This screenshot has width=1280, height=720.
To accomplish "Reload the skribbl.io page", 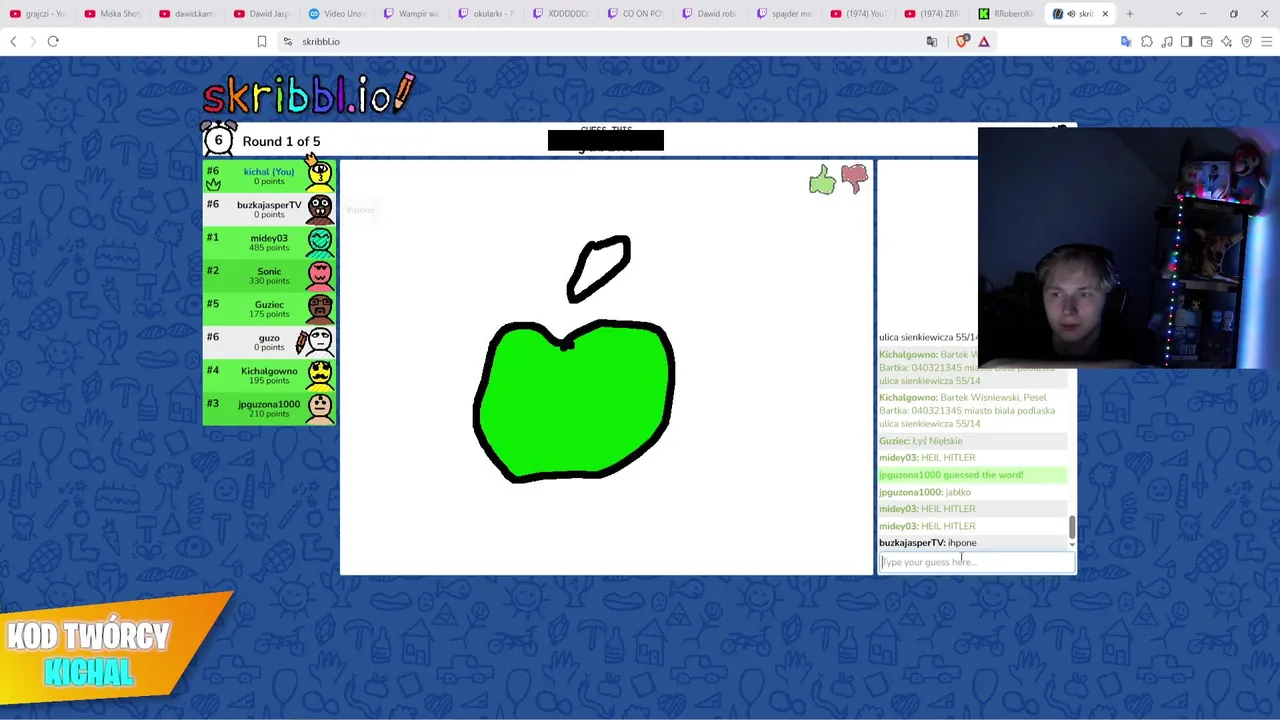I will 53,41.
